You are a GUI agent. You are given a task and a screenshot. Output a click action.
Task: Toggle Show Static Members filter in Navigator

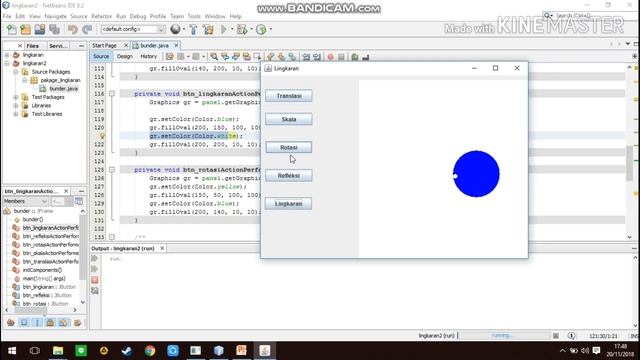pyautogui.click(x=37, y=323)
